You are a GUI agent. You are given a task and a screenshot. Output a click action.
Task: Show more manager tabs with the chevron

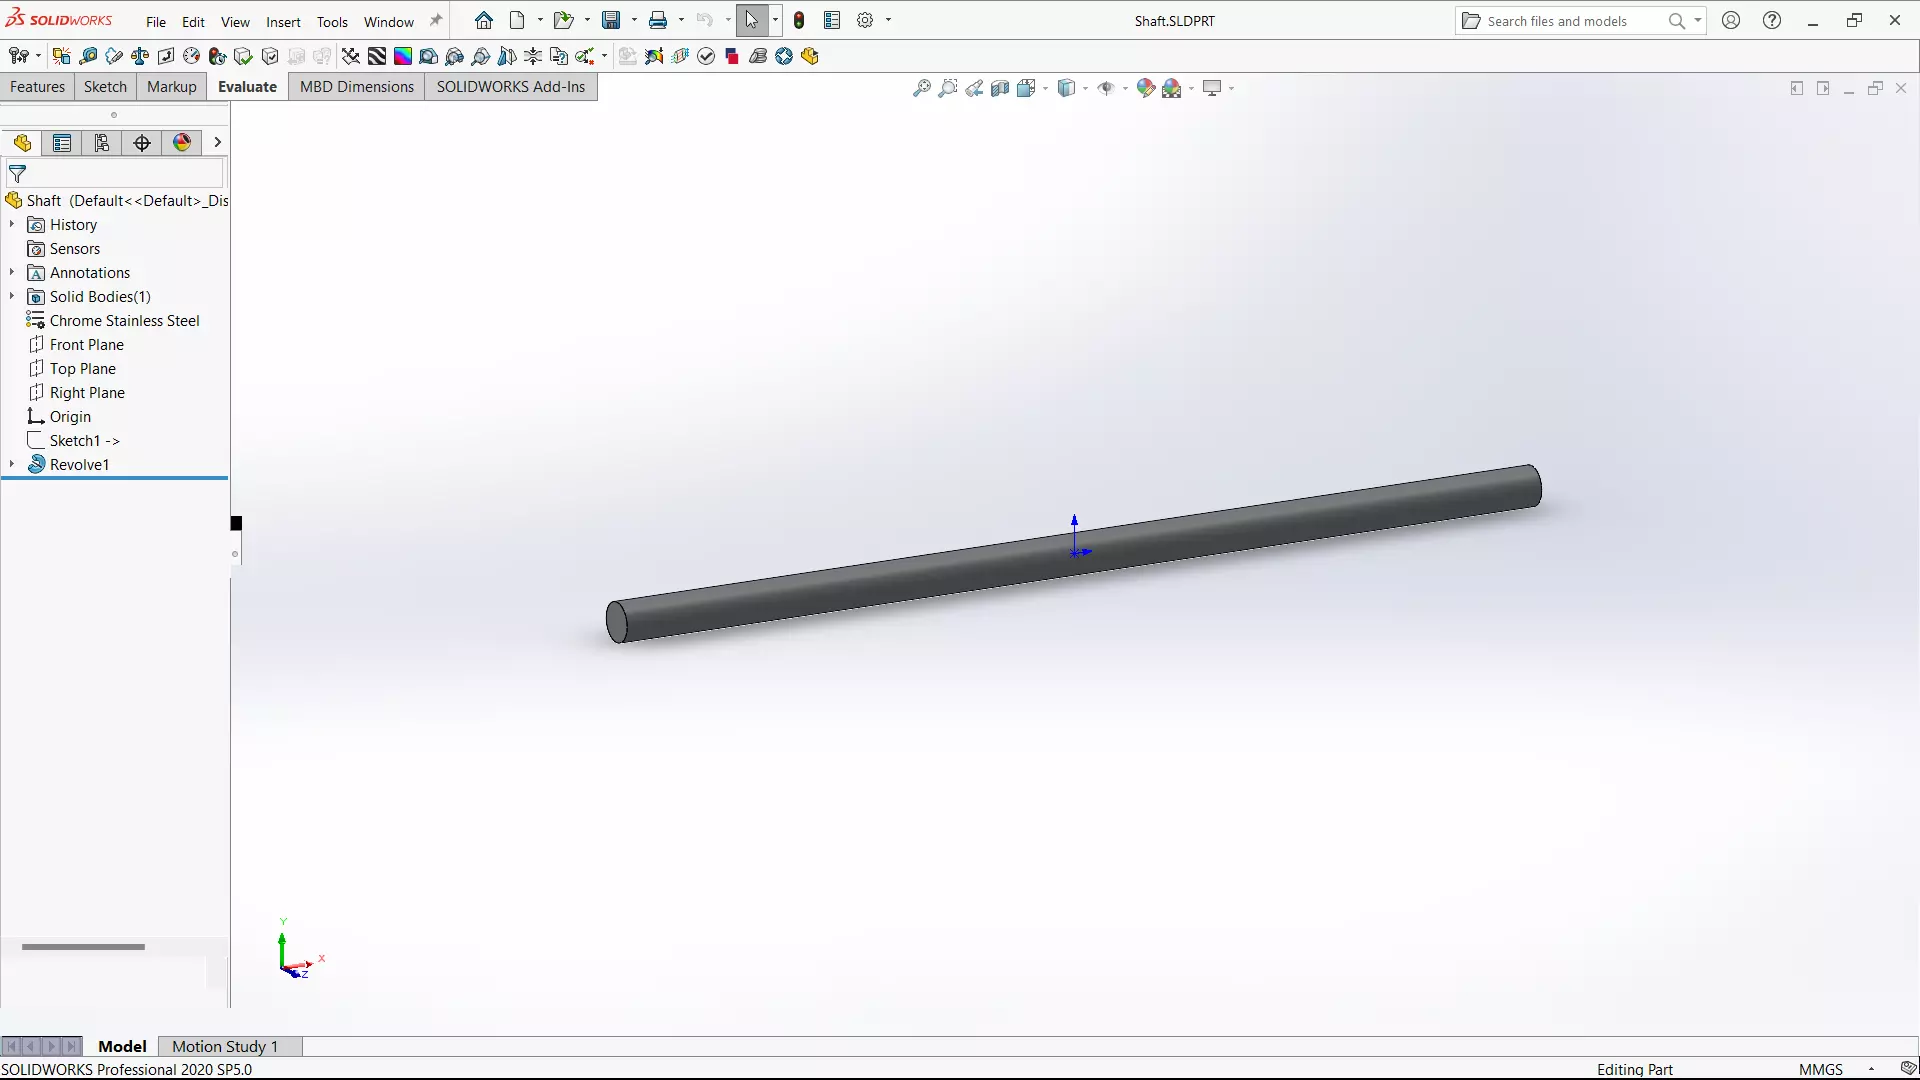click(217, 143)
